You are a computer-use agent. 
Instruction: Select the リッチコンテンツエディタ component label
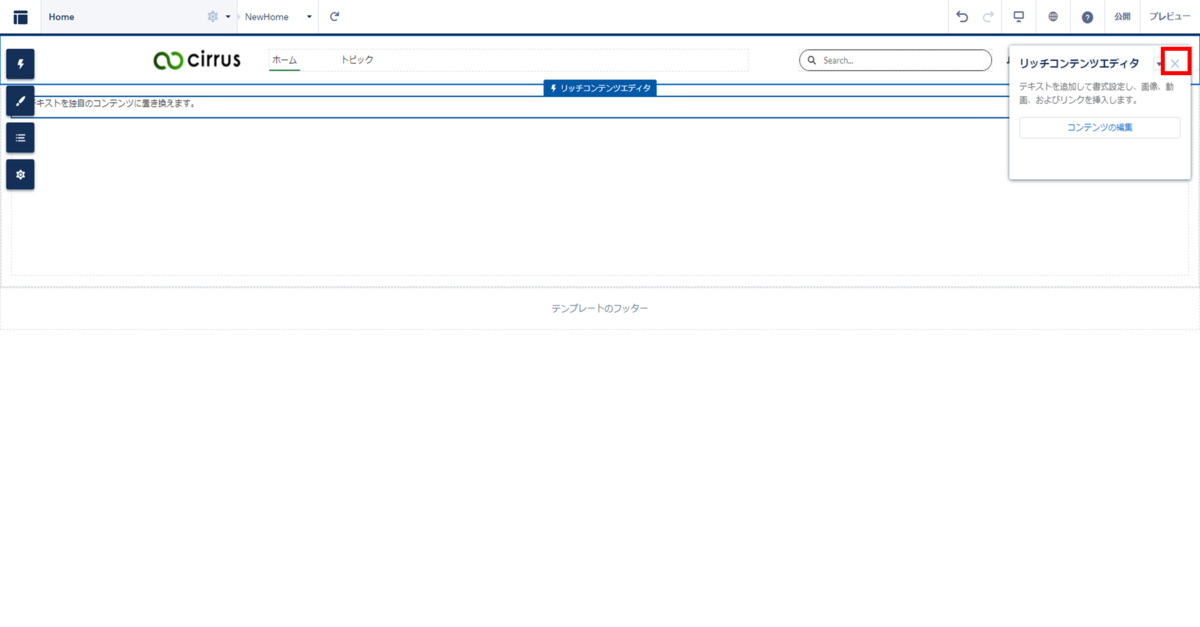pos(600,88)
